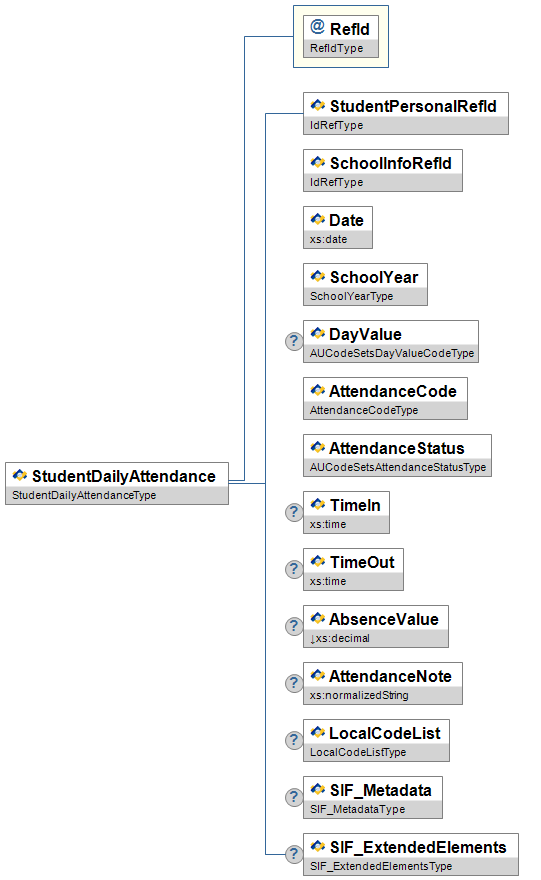Click the xs:normalizedString type under AttendanceNote
Viewport: 541px width, 880px height.
(x=359, y=695)
